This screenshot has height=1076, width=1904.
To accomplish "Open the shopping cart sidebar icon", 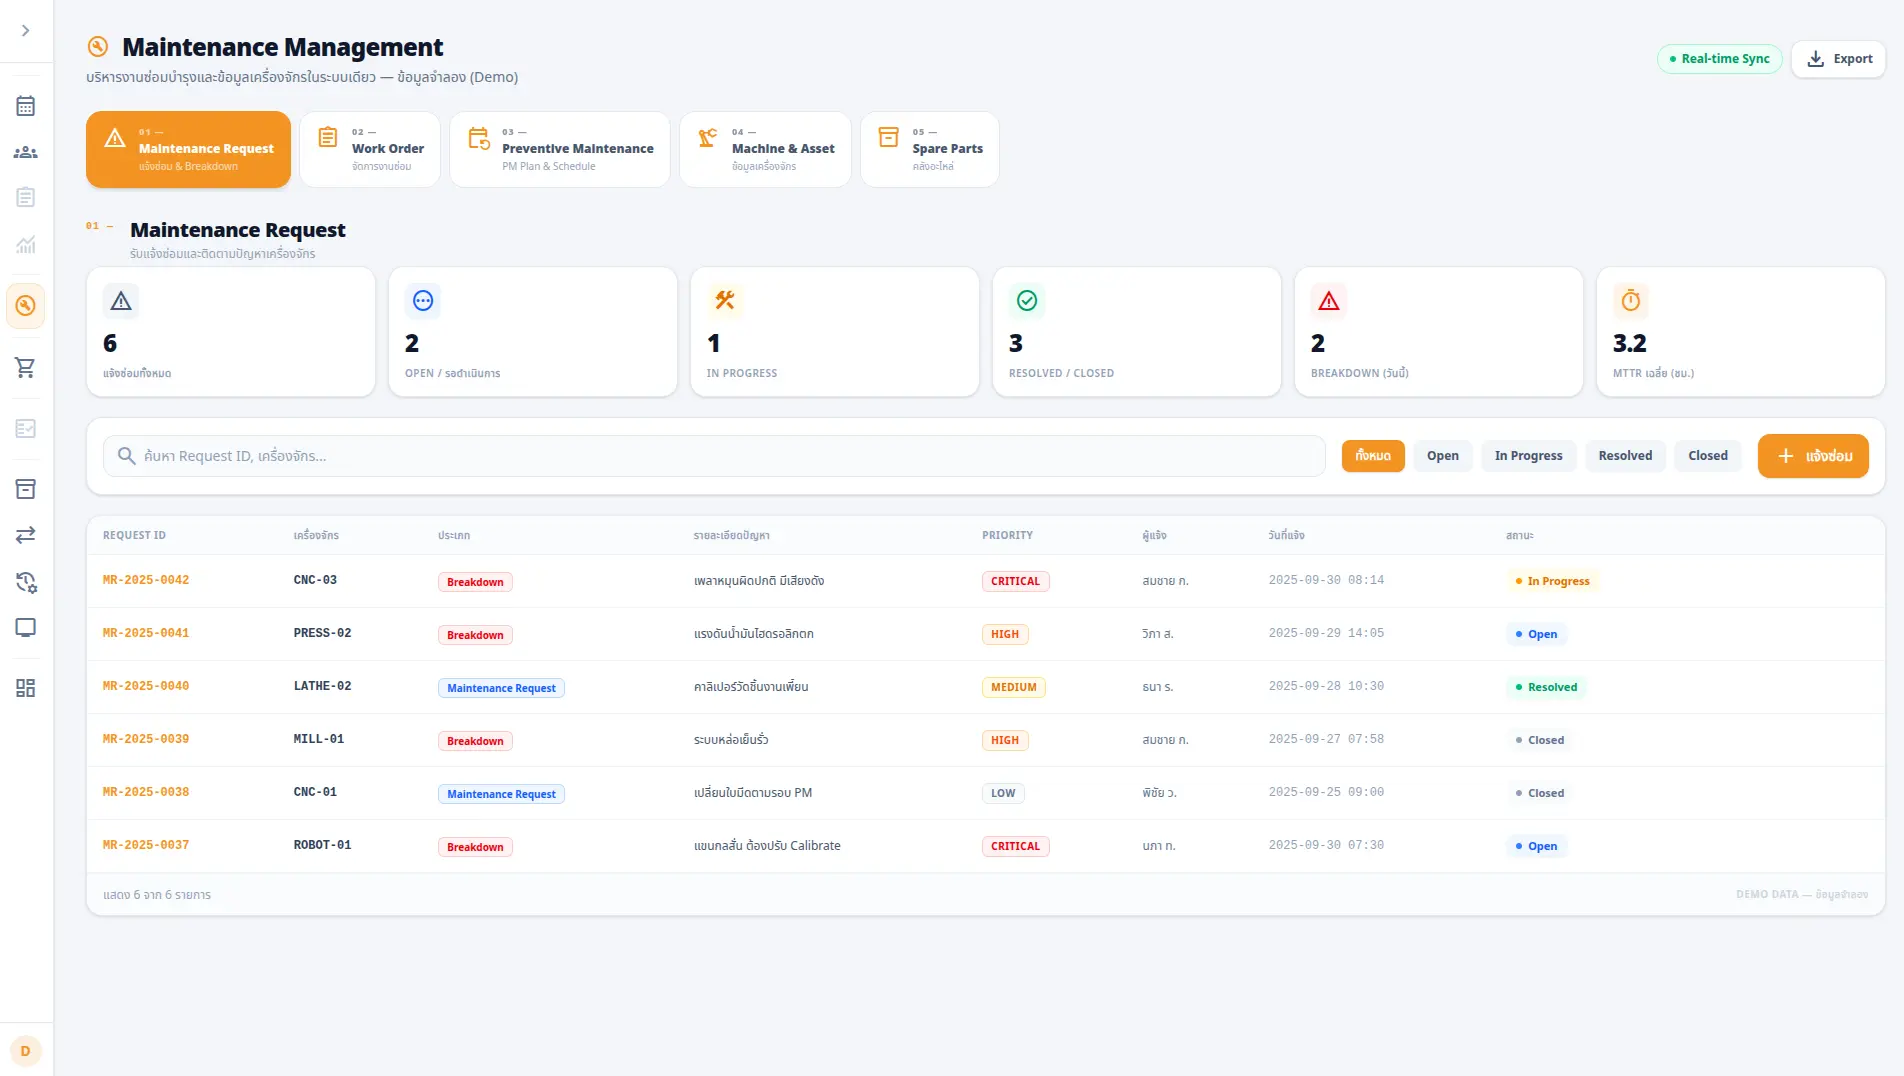I will (x=26, y=367).
